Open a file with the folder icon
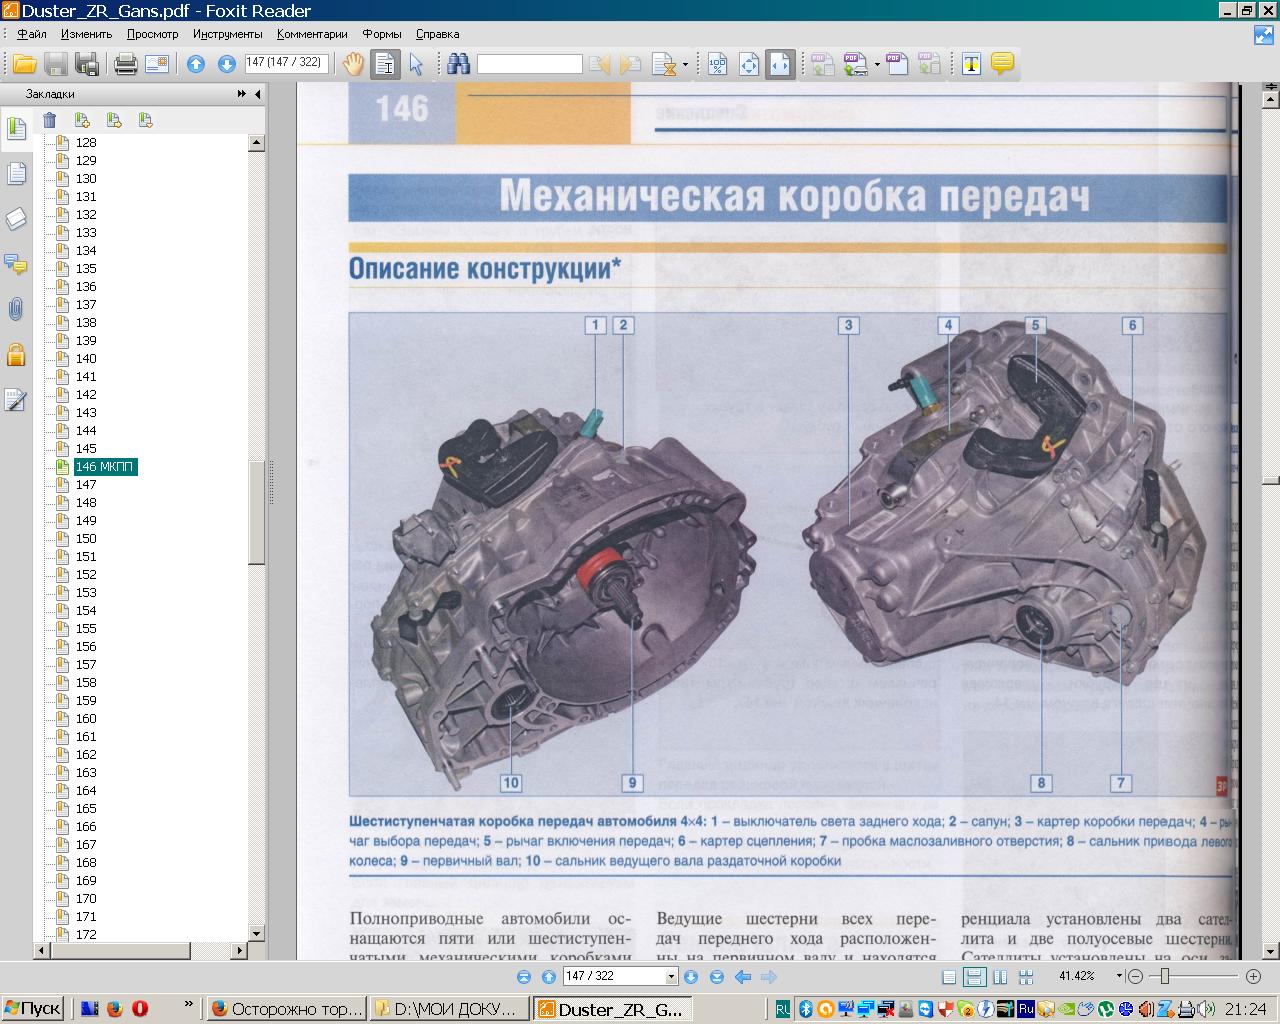Screen dimensions: 1280x1024 (x=24, y=64)
